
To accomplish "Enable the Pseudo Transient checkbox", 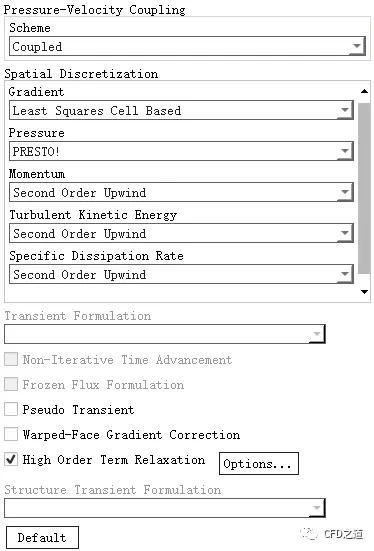I will coord(11,409).
